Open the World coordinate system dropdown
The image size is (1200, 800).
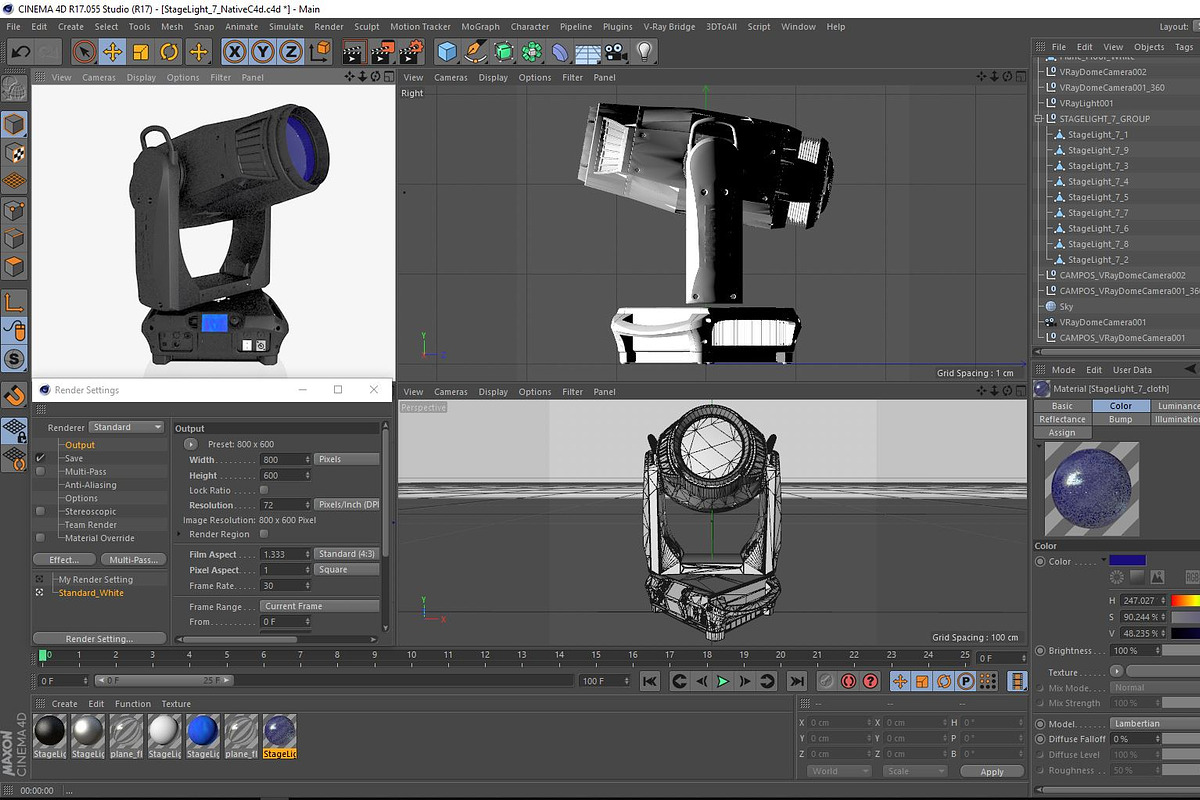coord(840,771)
